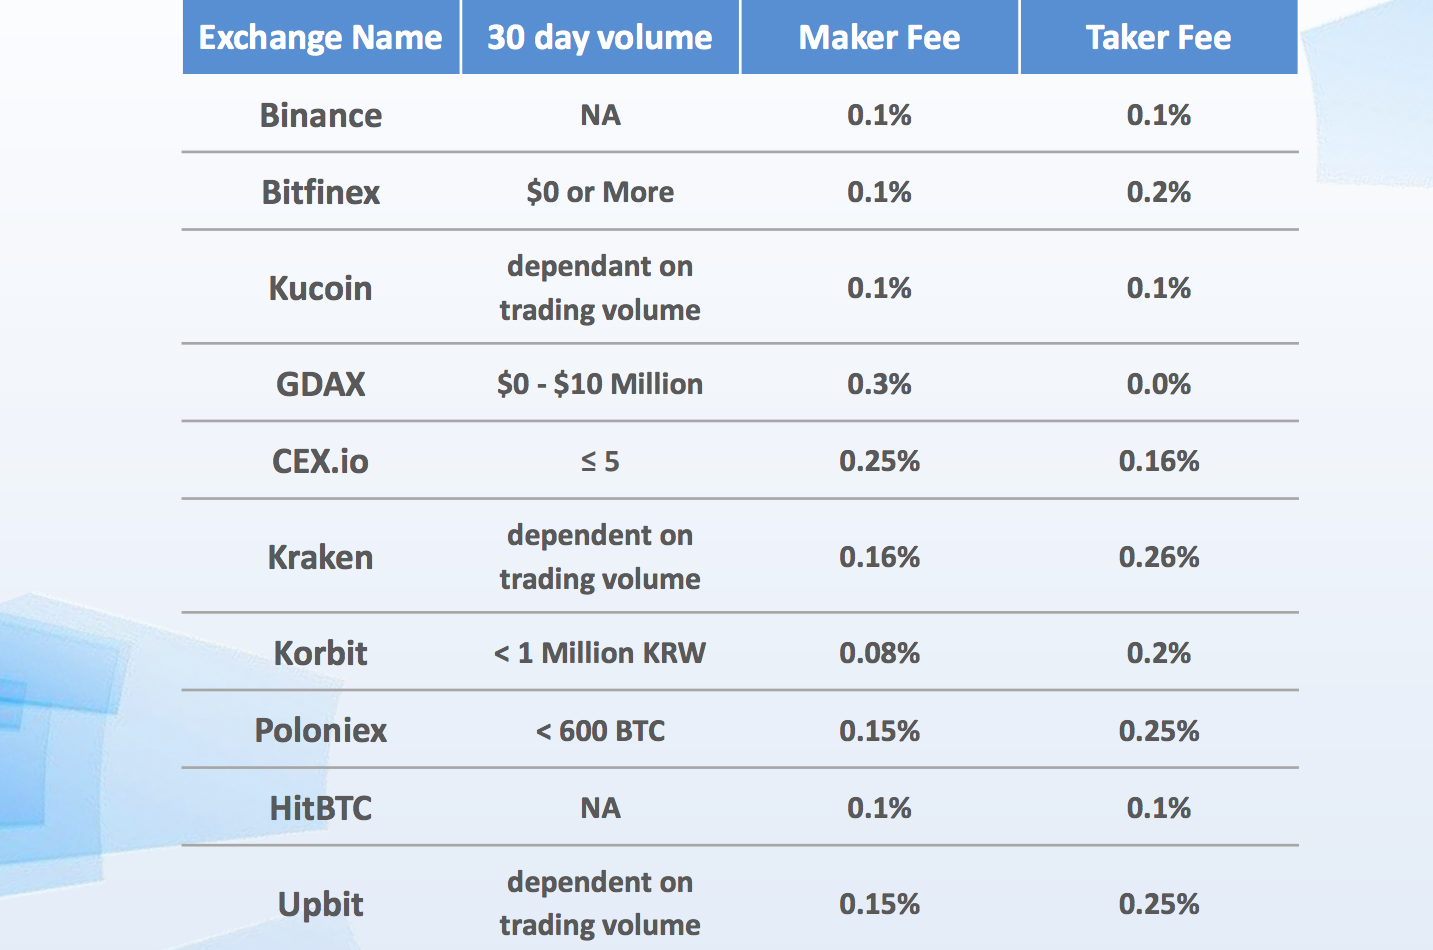Select the GDAX exchange cell
The image size is (1433, 950).
coord(320,384)
